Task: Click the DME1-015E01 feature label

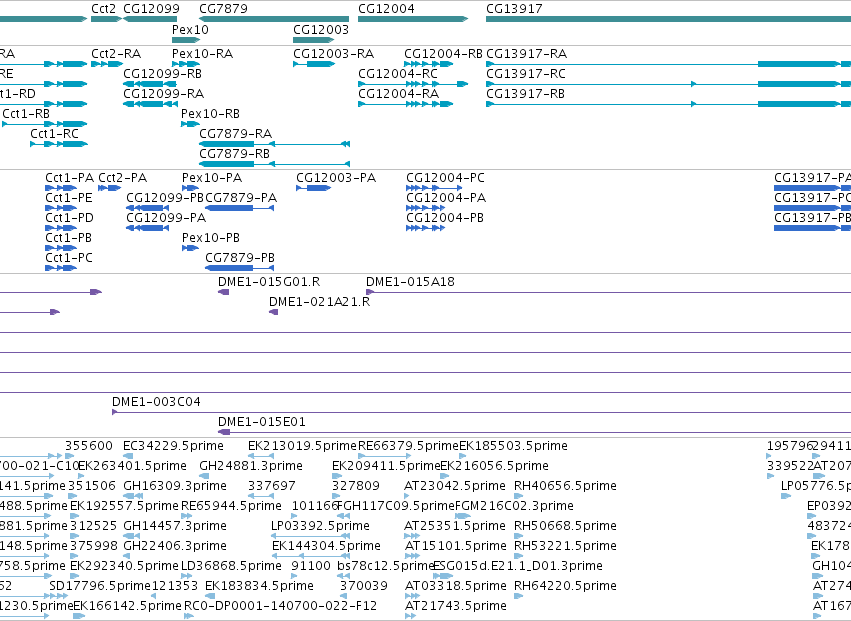Action: 262,422
